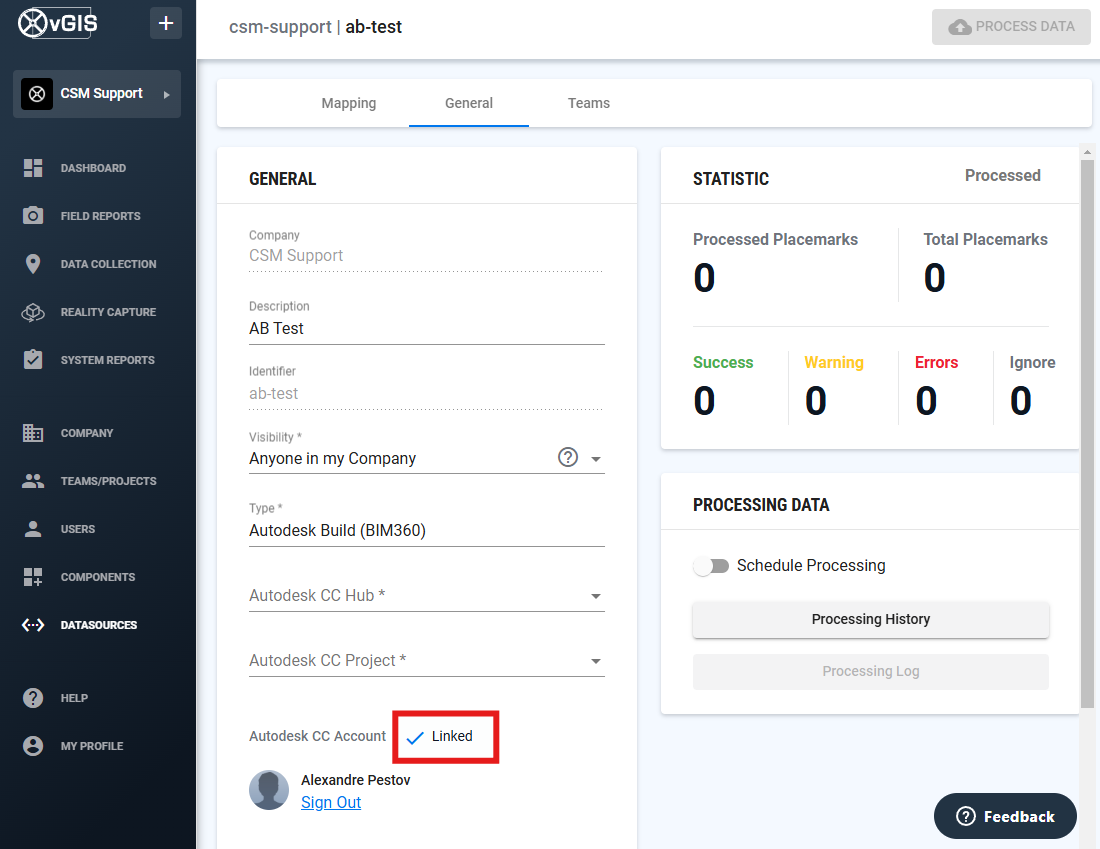Open the Reality Capture cube icon
Image resolution: width=1100 pixels, height=849 pixels.
33,312
